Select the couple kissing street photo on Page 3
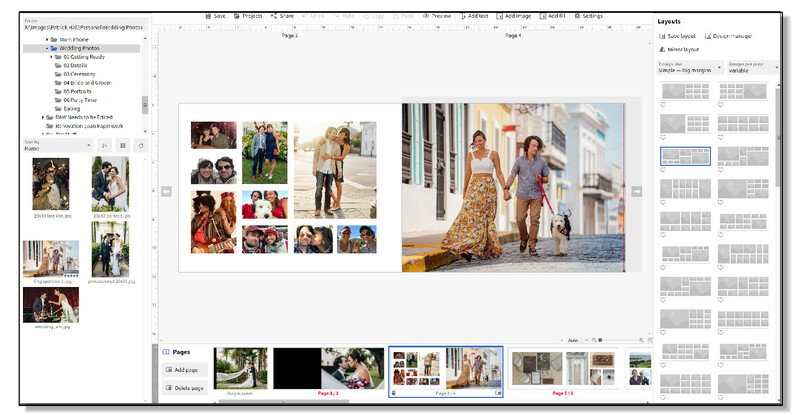Viewport: 800px width, 415px height. pyautogui.click(x=335, y=170)
